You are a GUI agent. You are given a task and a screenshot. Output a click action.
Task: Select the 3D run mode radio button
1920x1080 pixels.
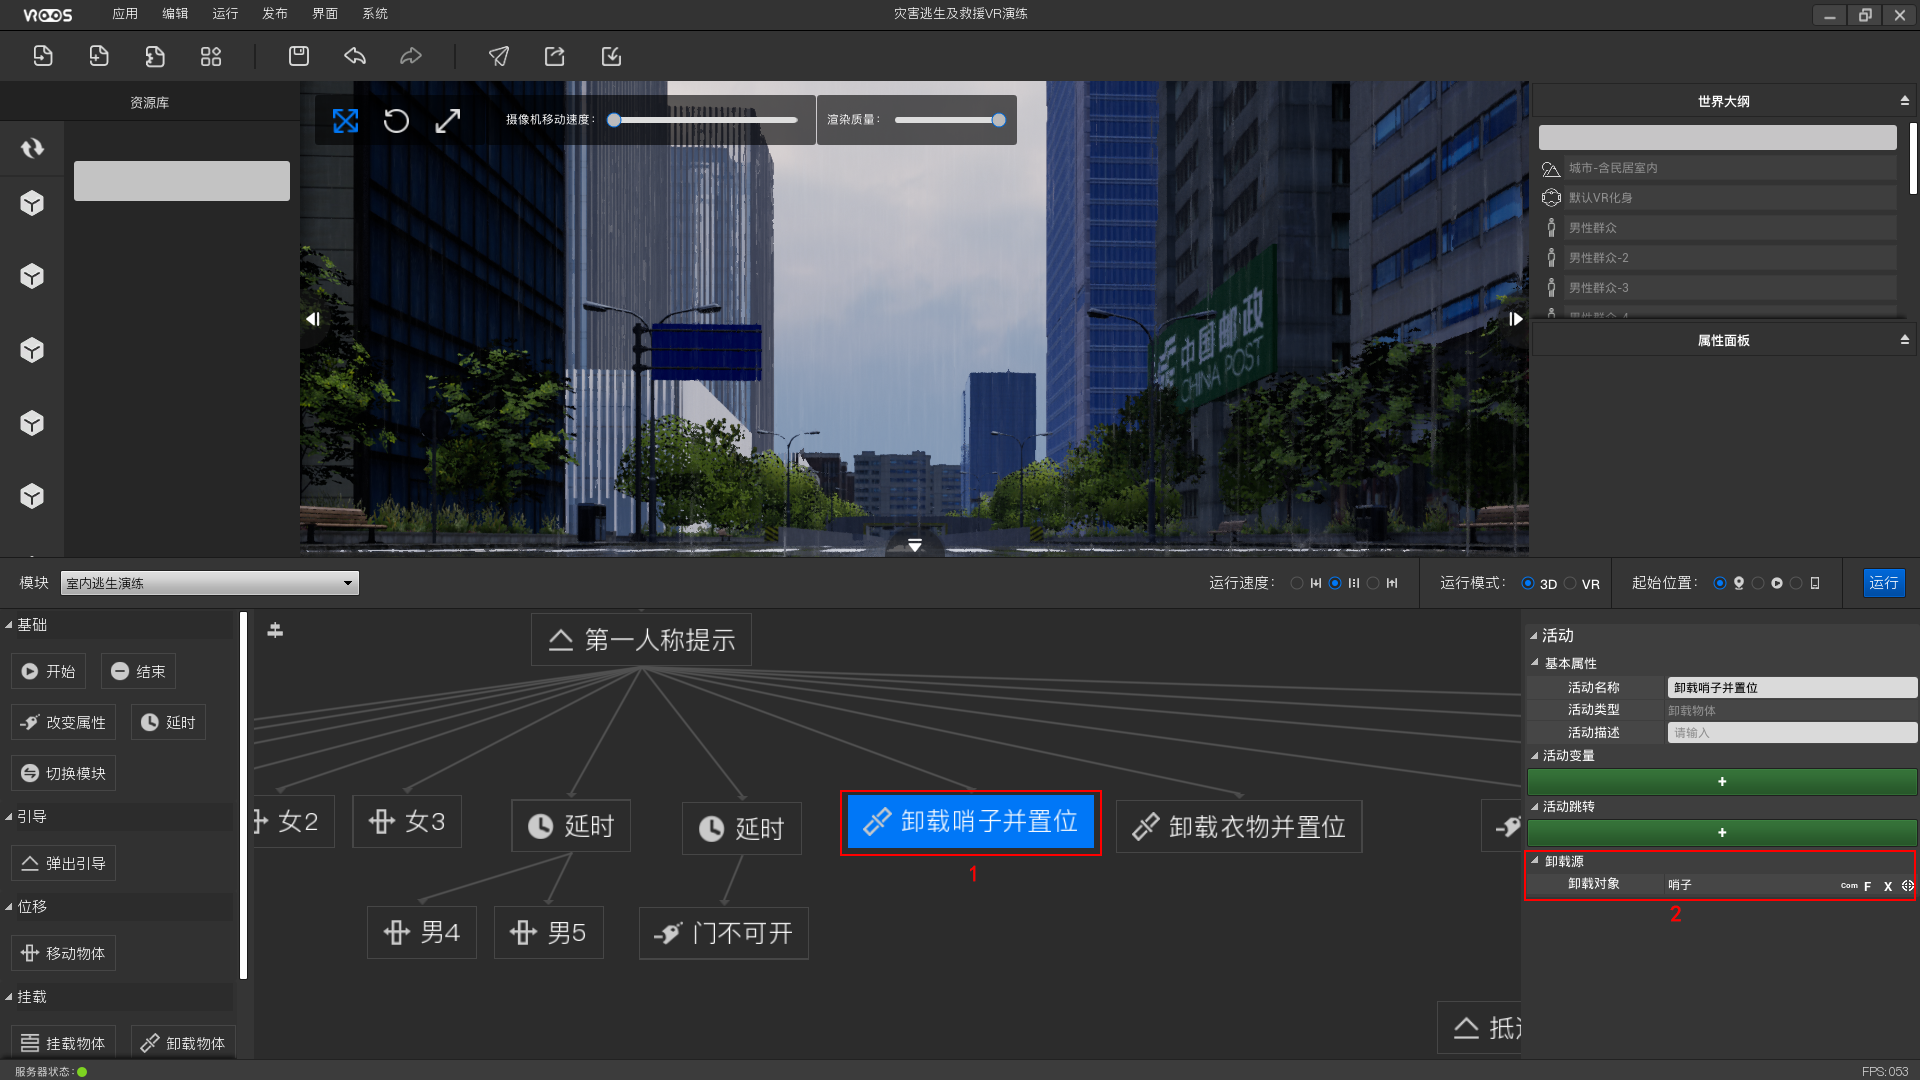pos(1527,583)
